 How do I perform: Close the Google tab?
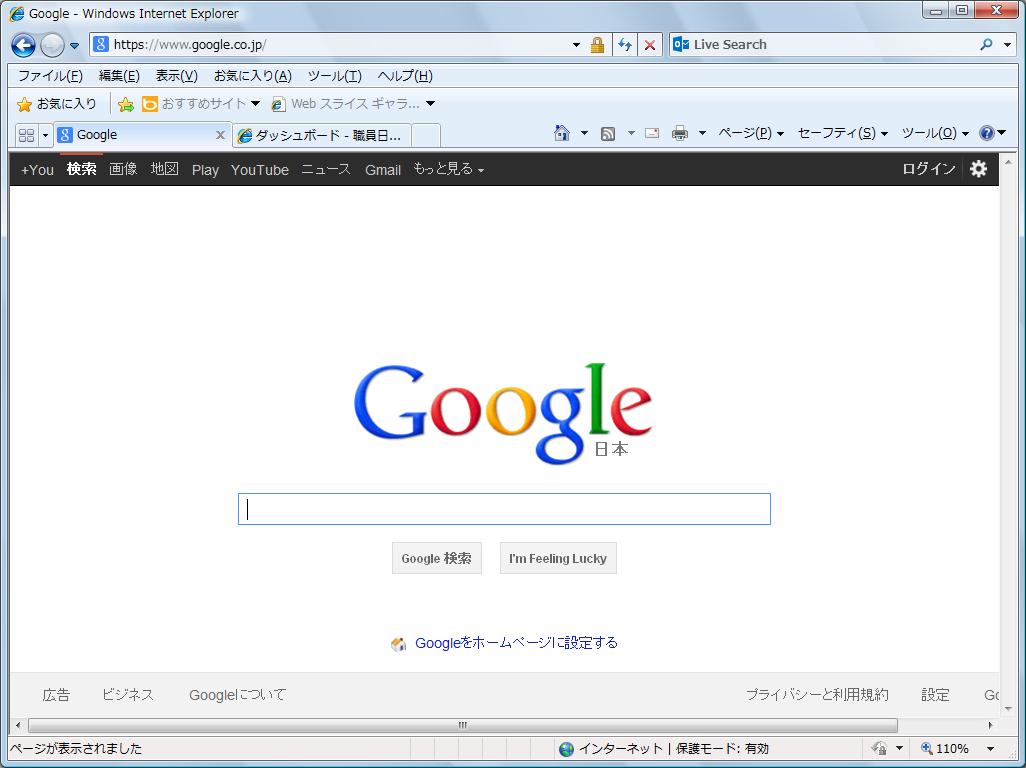[220, 135]
